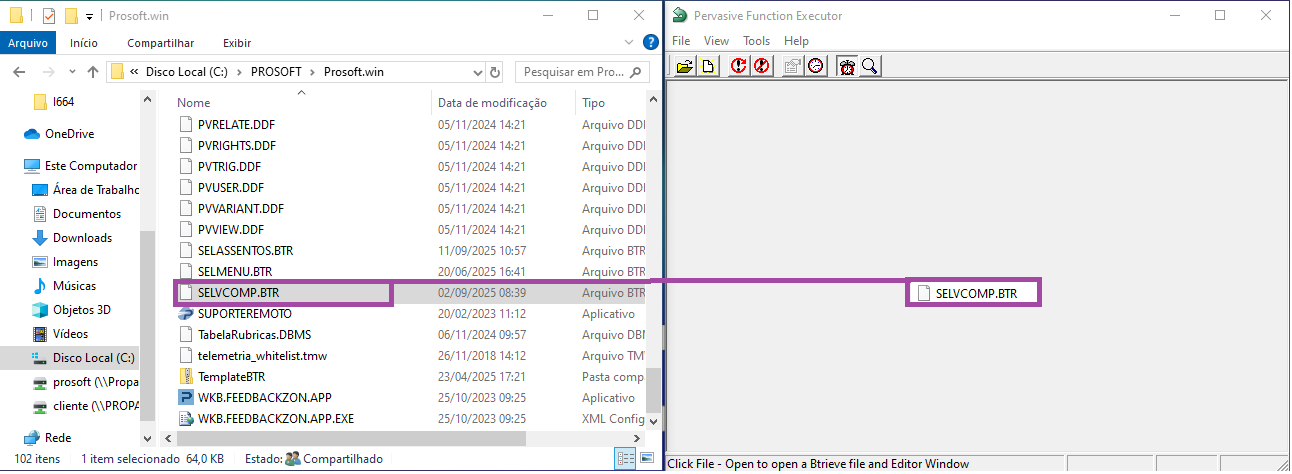Image resolution: width=1292 pixels, height=474 pixels.
Task: Select the PVTRIG.DDF file
Action: coord(229,166)
